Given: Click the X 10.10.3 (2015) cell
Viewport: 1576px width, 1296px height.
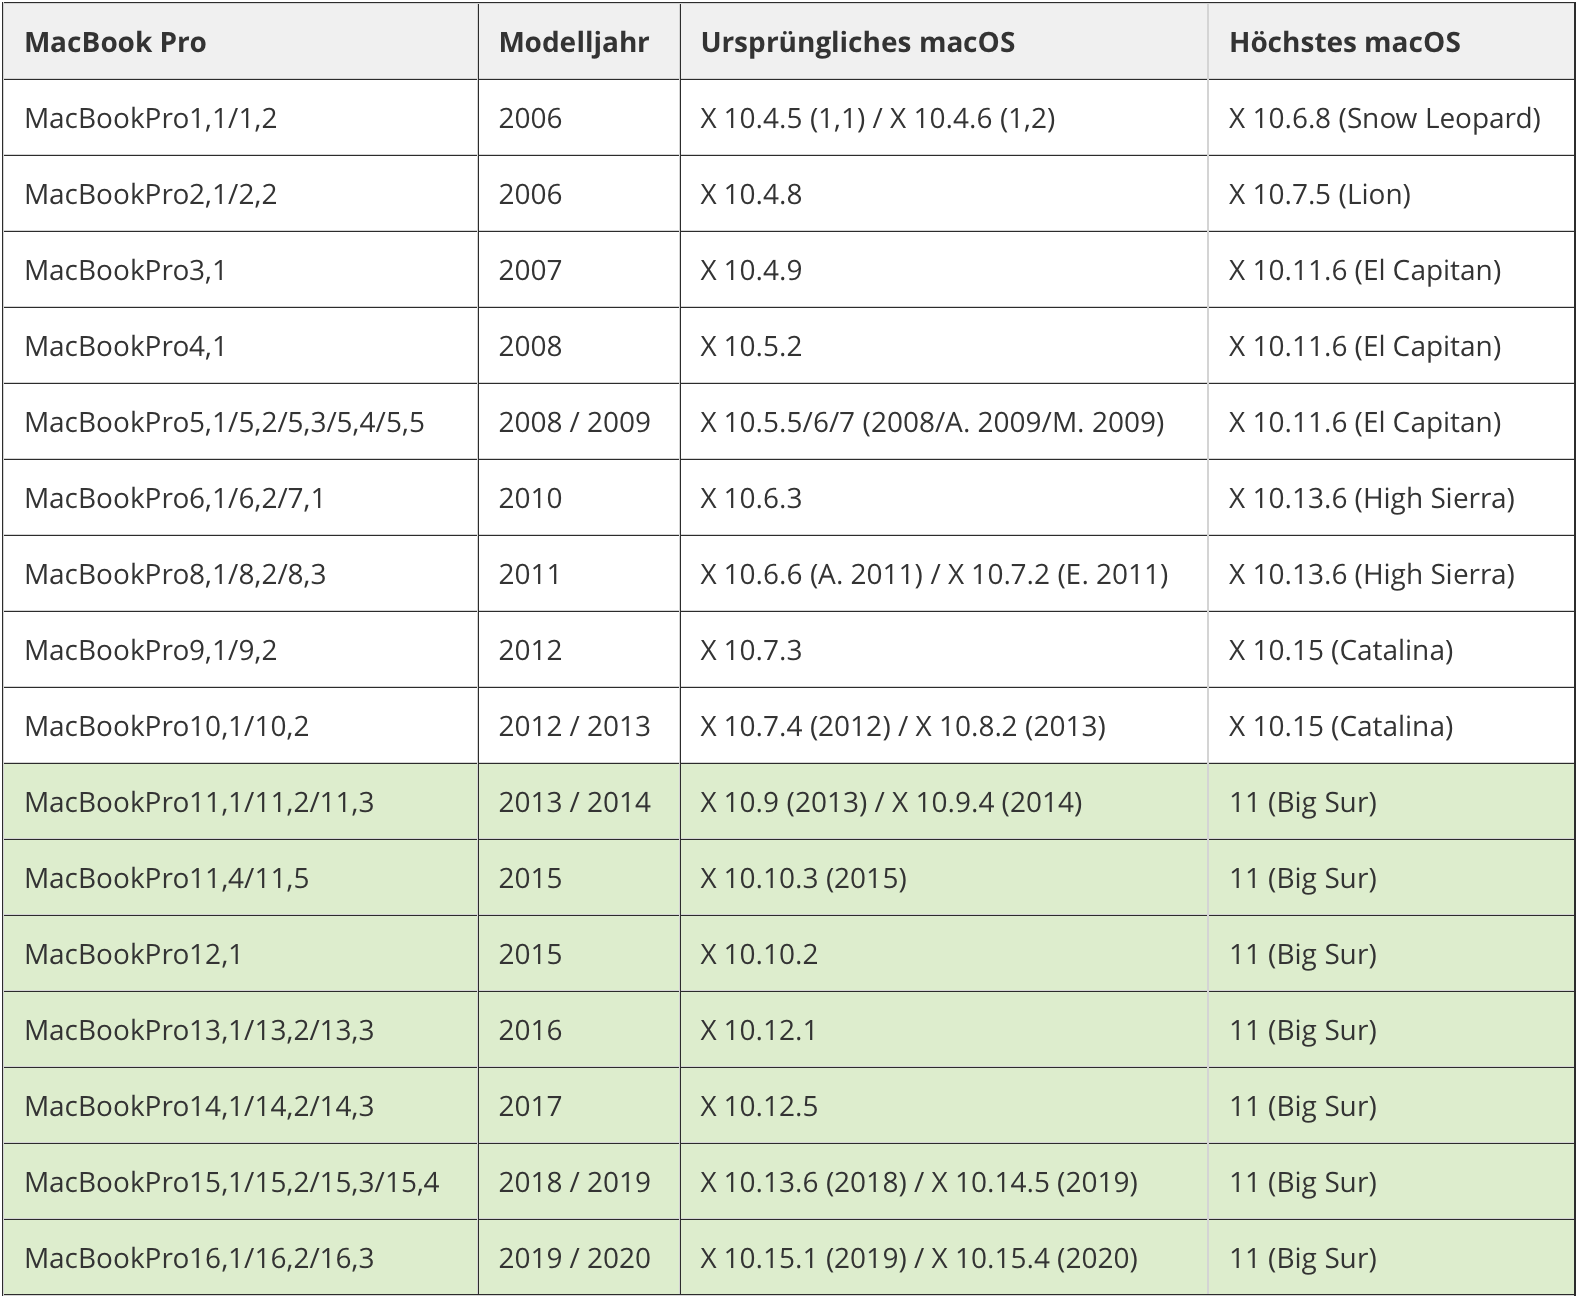Looking at the screenshot, I should [x=803, y=878].
